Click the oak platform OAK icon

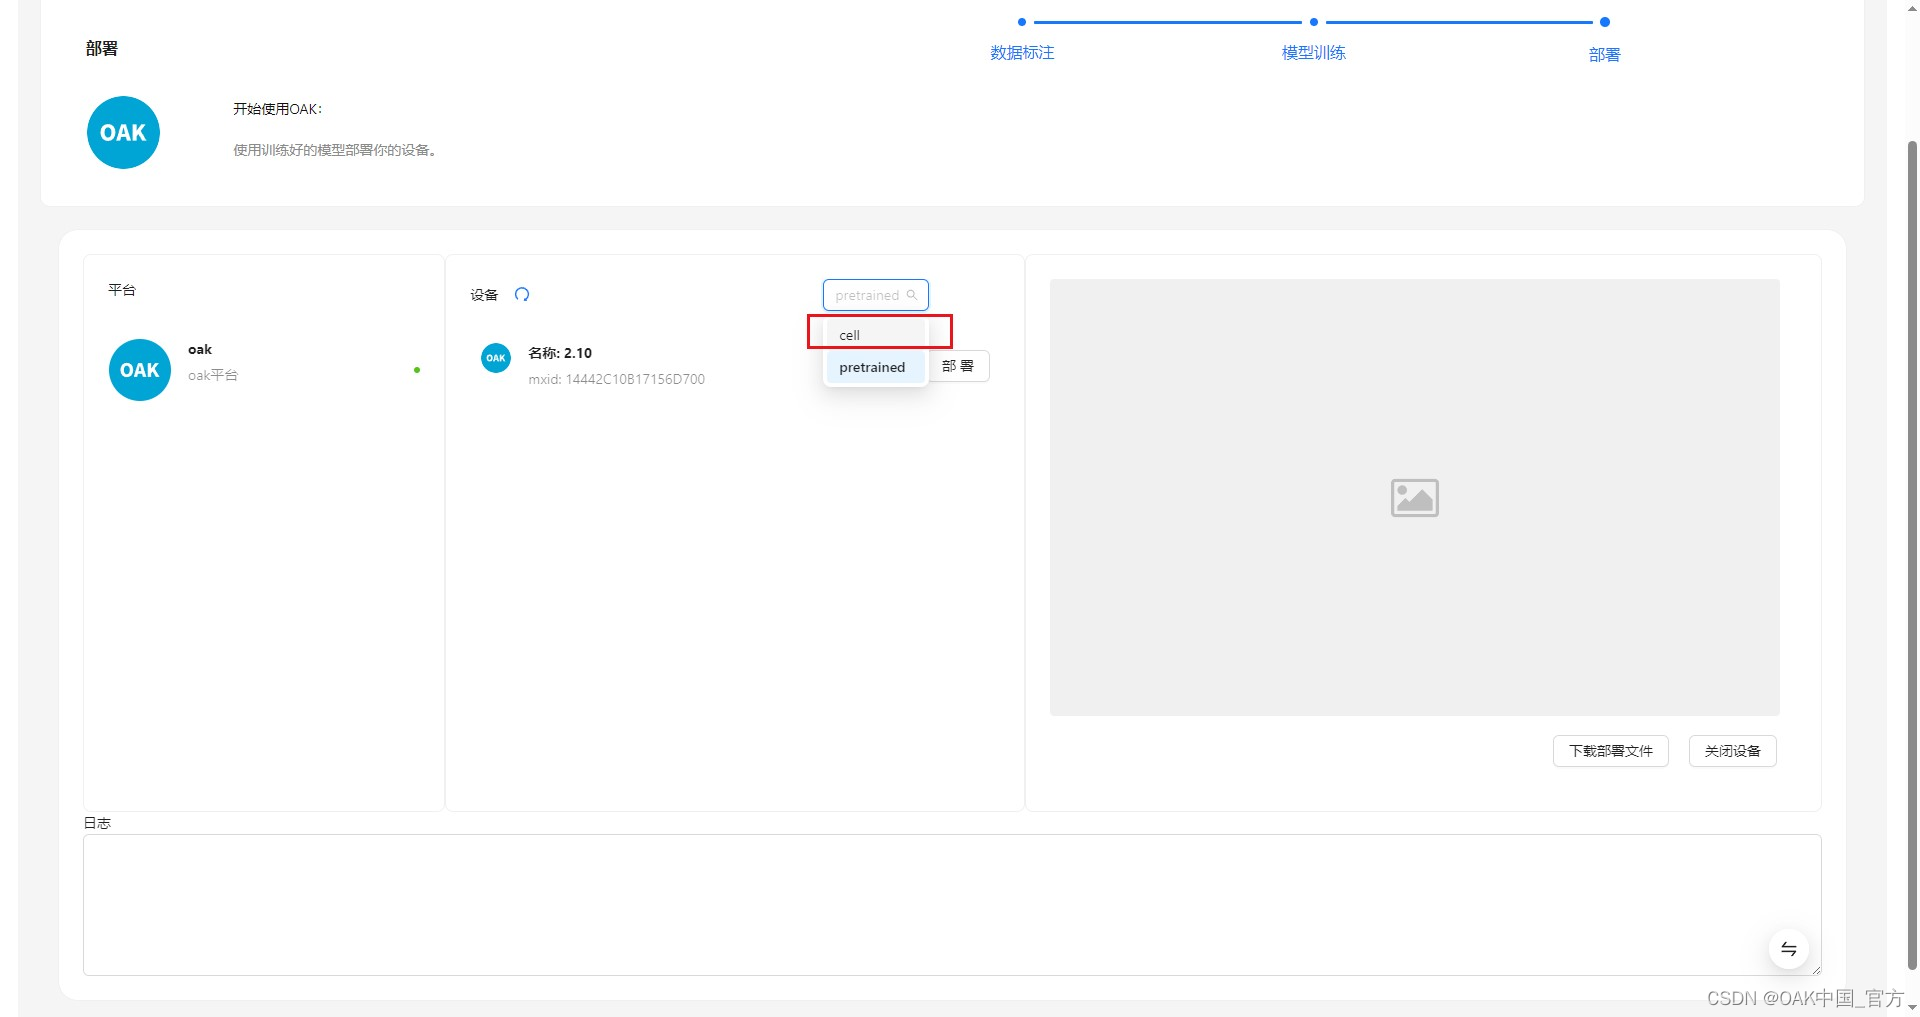(x=139, y=370)
